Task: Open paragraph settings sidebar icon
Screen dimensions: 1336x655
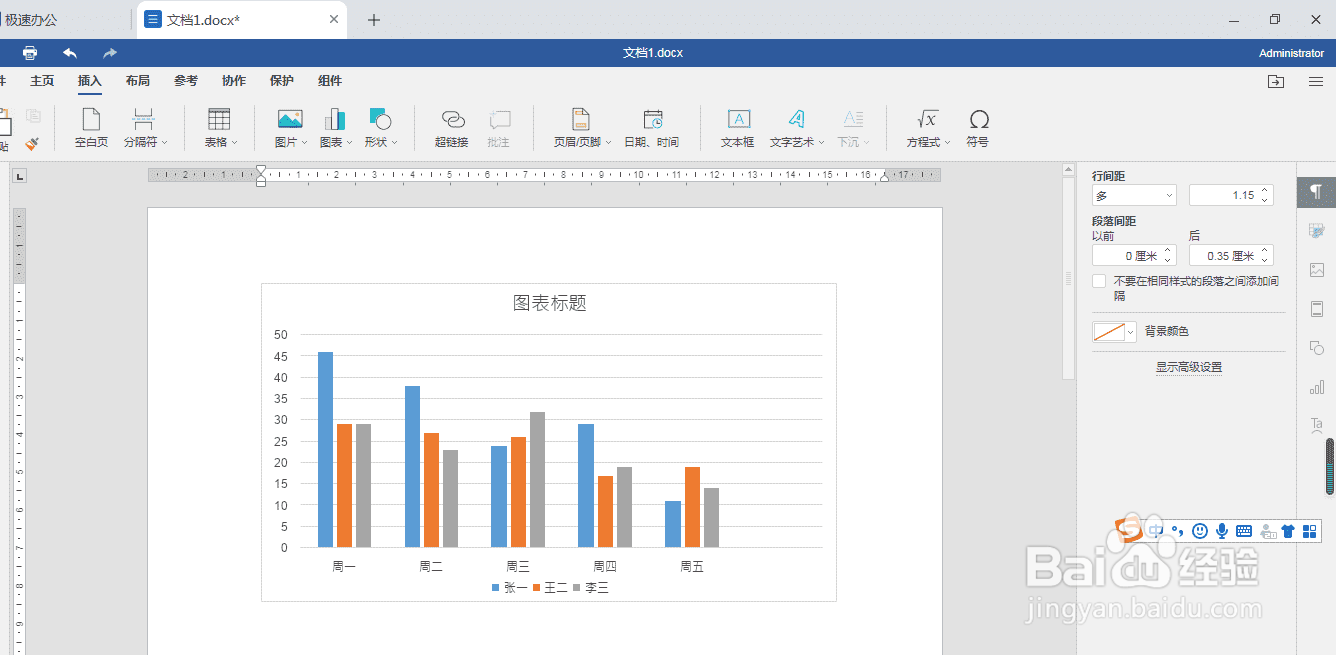Action: (x=1316, y=191)
